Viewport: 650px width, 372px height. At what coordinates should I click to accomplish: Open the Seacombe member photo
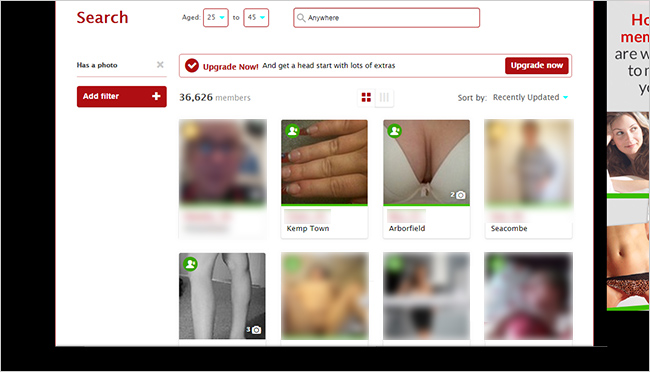coord(529,162)
